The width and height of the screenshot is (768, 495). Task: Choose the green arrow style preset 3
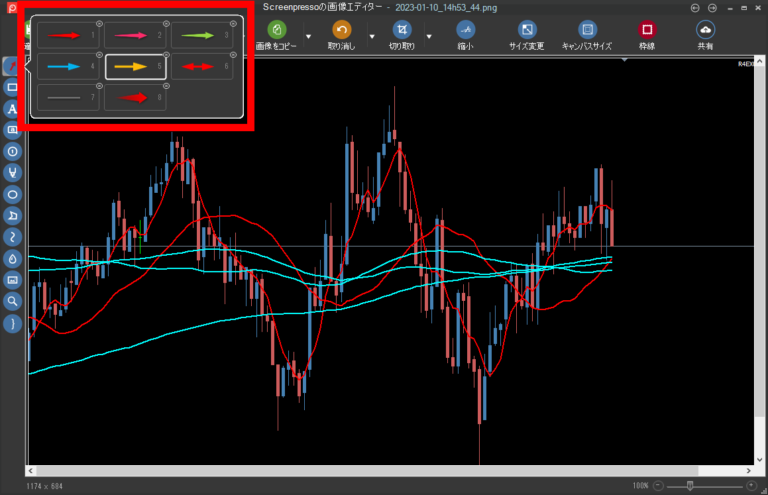[x=202, y=36]
